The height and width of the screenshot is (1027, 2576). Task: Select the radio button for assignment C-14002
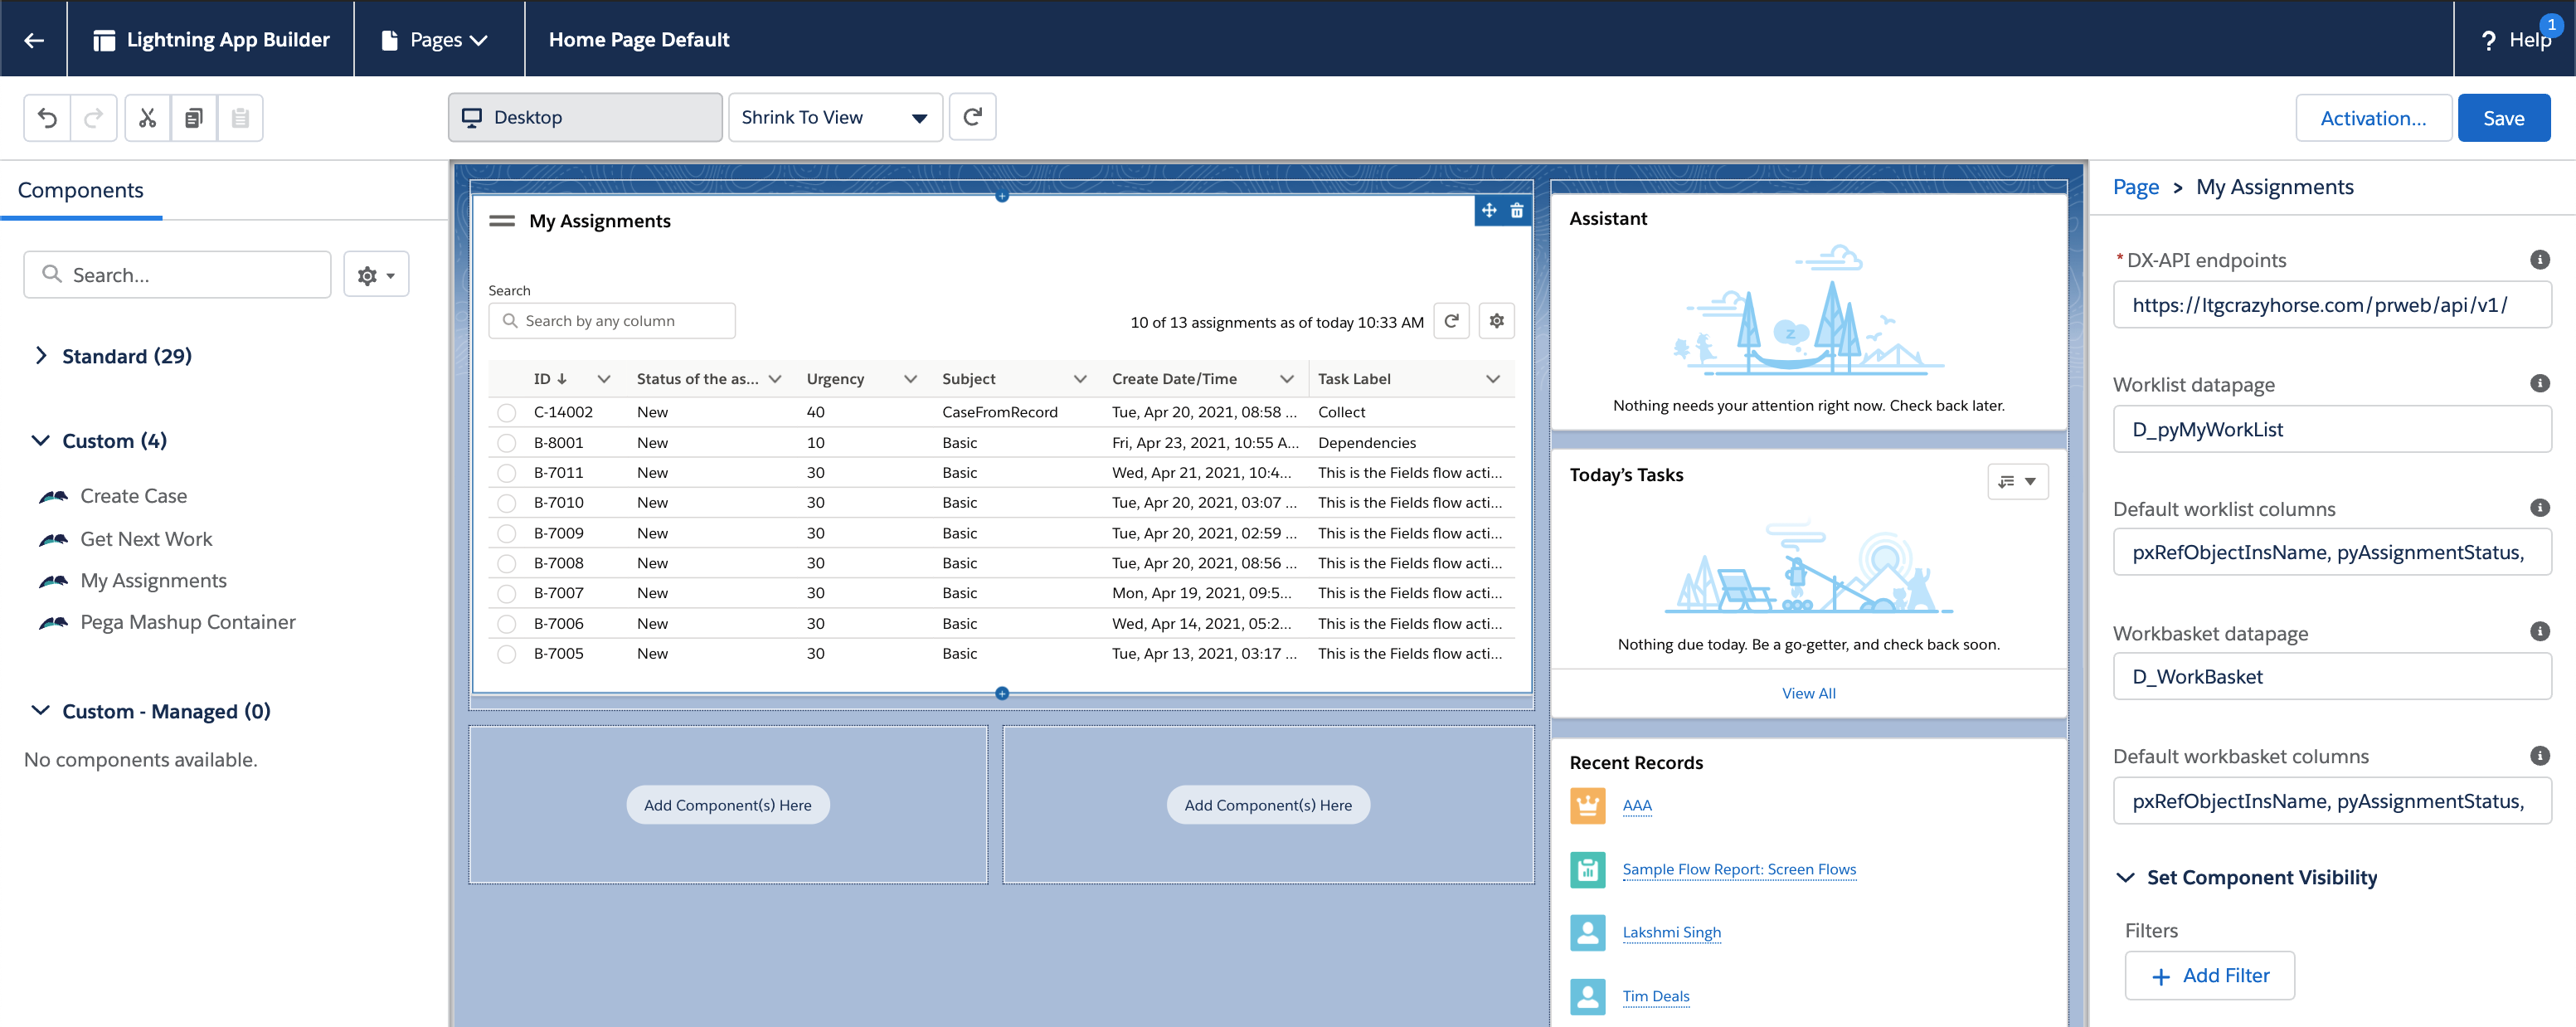click(x=506, y=412)
